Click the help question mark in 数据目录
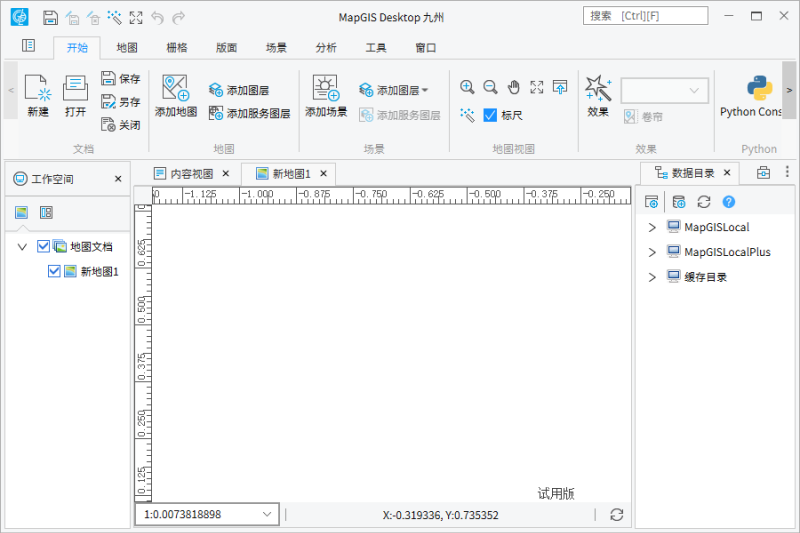Image resolution: width=800 pixels, height=533 pixels. [x=729, y=202]
